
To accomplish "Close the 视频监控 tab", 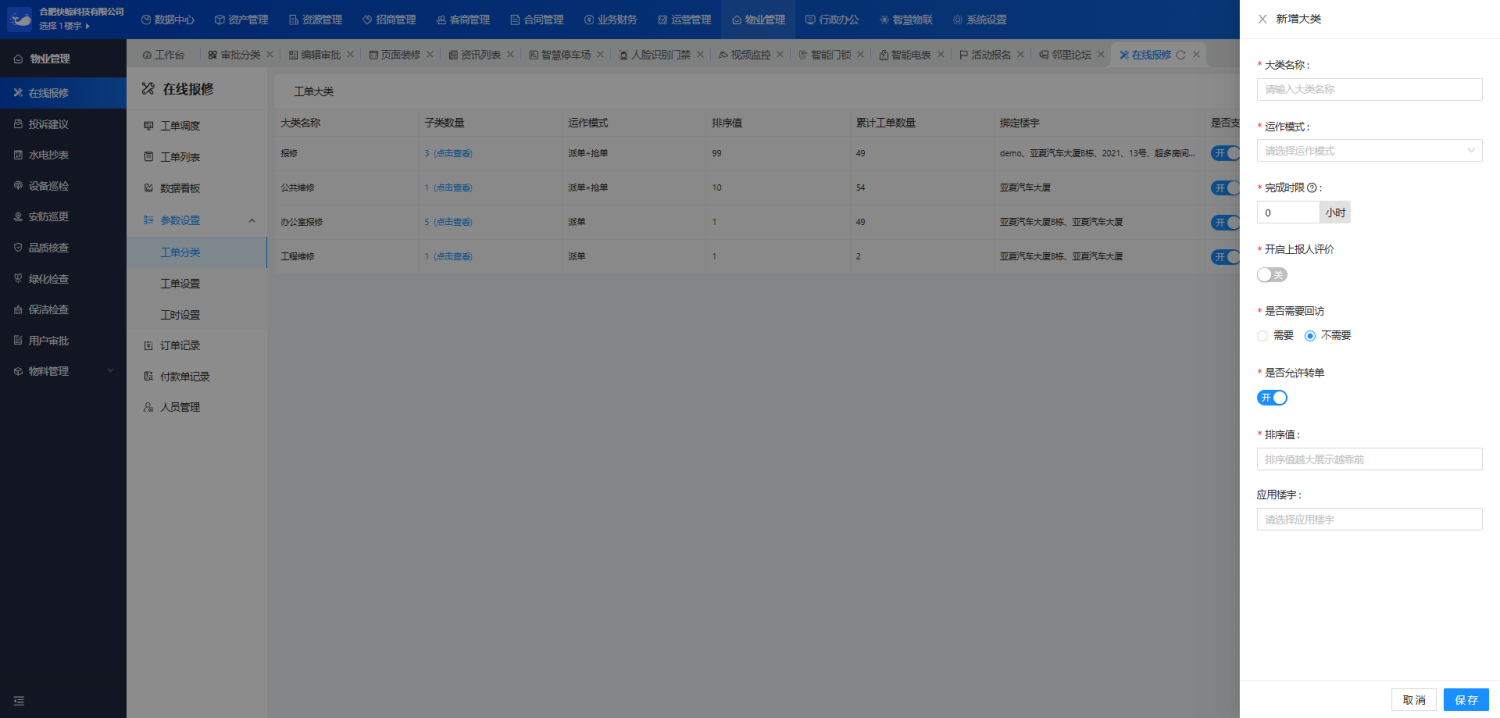I will click(780, 55).
